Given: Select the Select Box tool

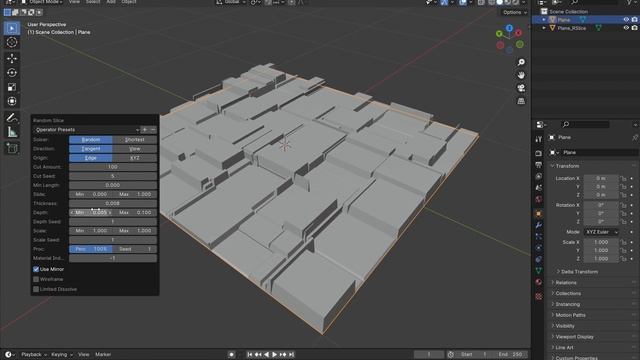Looking at the screenshot, I should pos(12,28).
